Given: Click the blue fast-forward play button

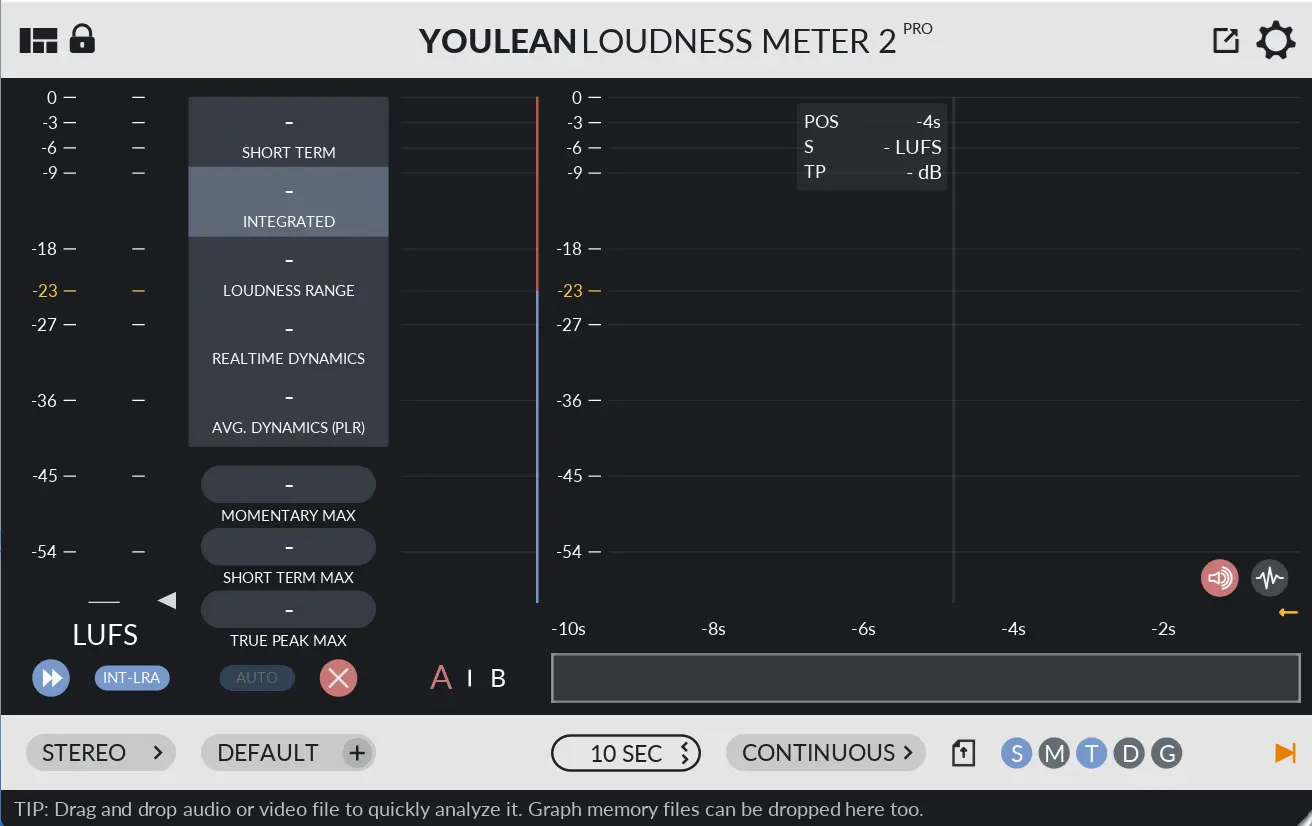Looking at the screenshot, I should click(x=50, y=678).
